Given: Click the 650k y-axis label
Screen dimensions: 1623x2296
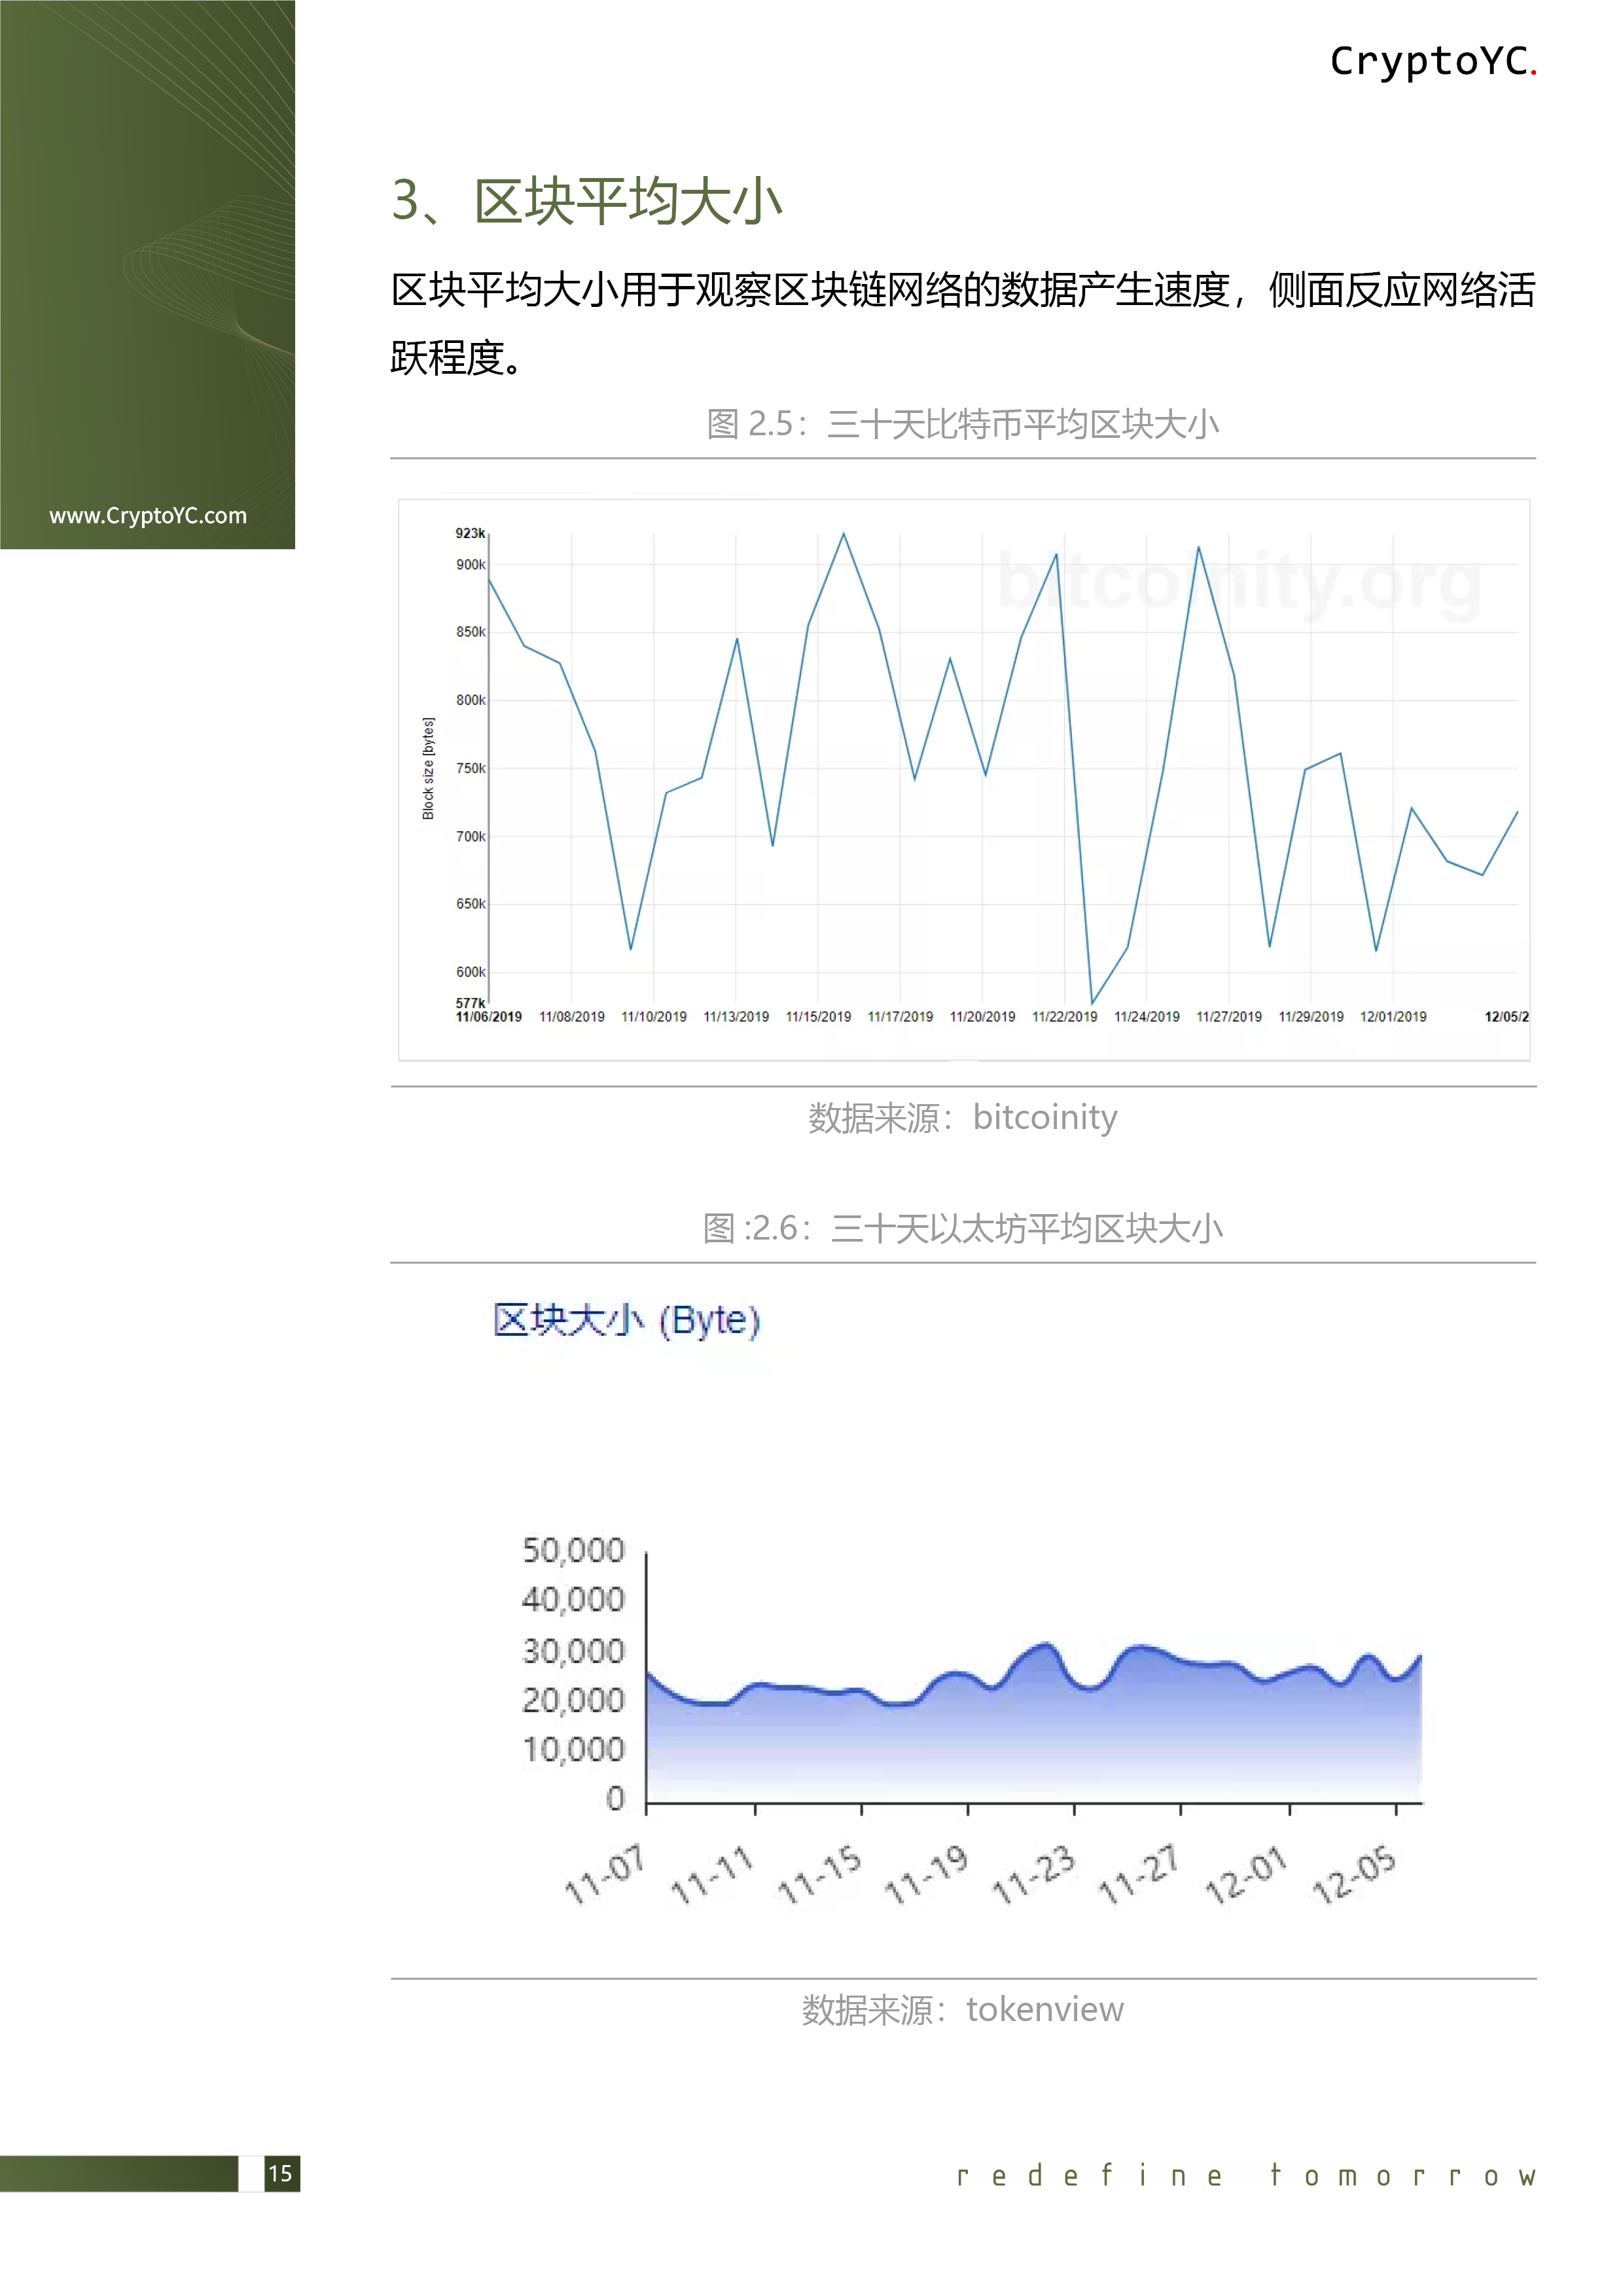Looking at the screenshot, I should coord(470,904).
